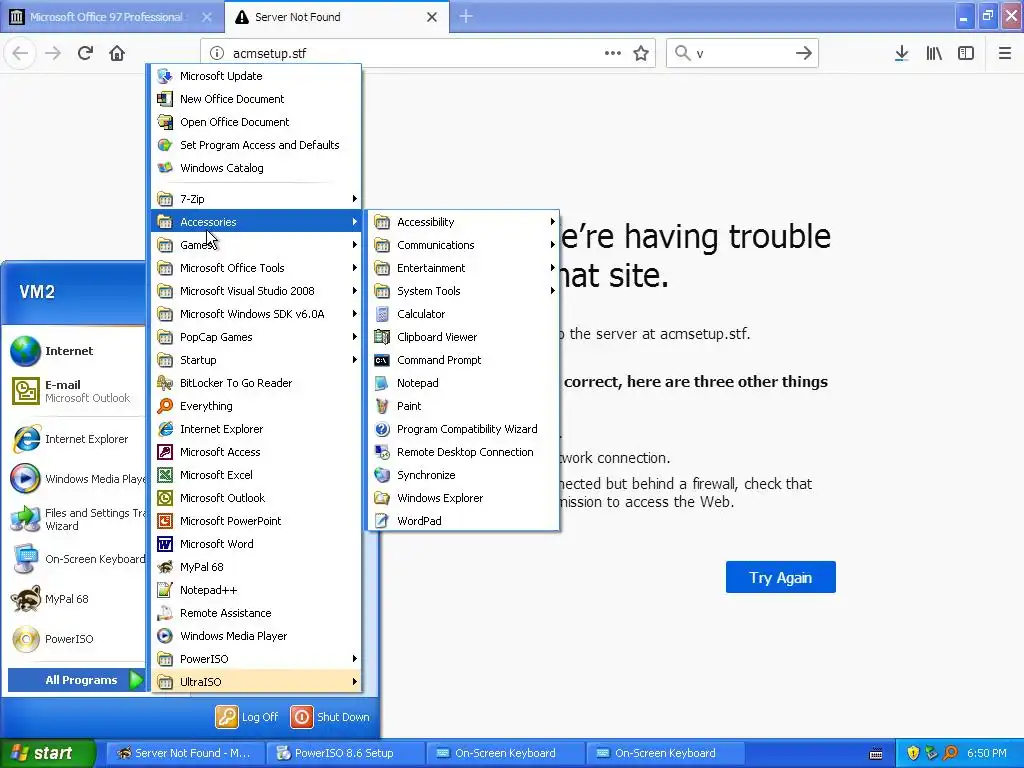This screenshot has height=768, width=1024.
Task: Expand the Games submenu
Action: click(x=256, y=245)
